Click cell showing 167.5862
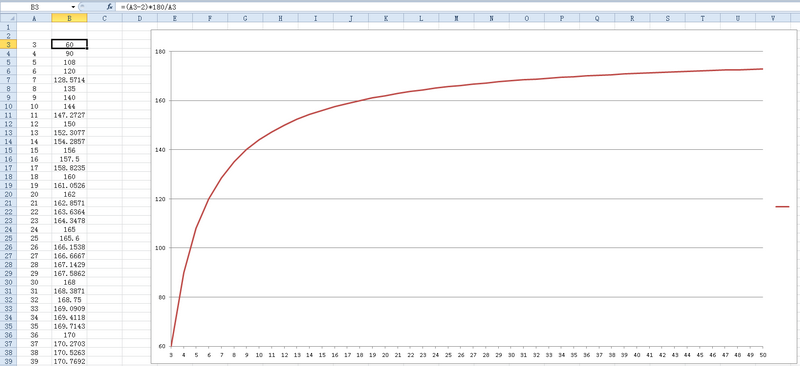The width and height of the screenshot is (800, 366). point(69,274)
